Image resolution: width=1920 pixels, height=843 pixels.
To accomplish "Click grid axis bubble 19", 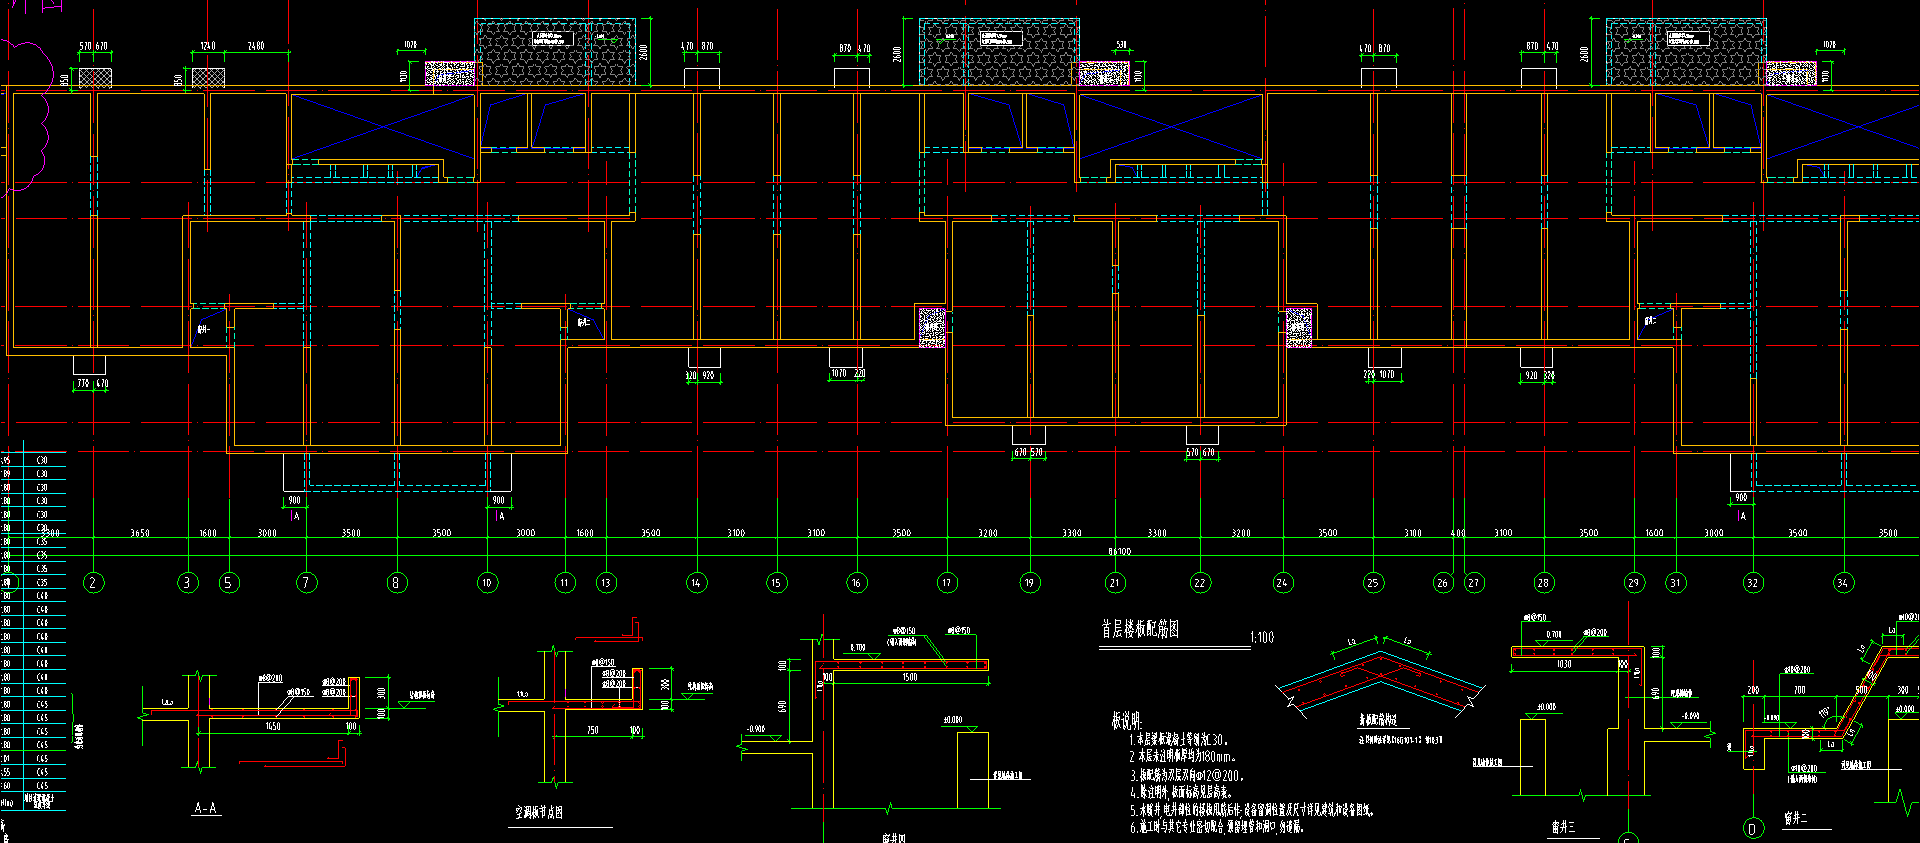I will pos(1030,582).
